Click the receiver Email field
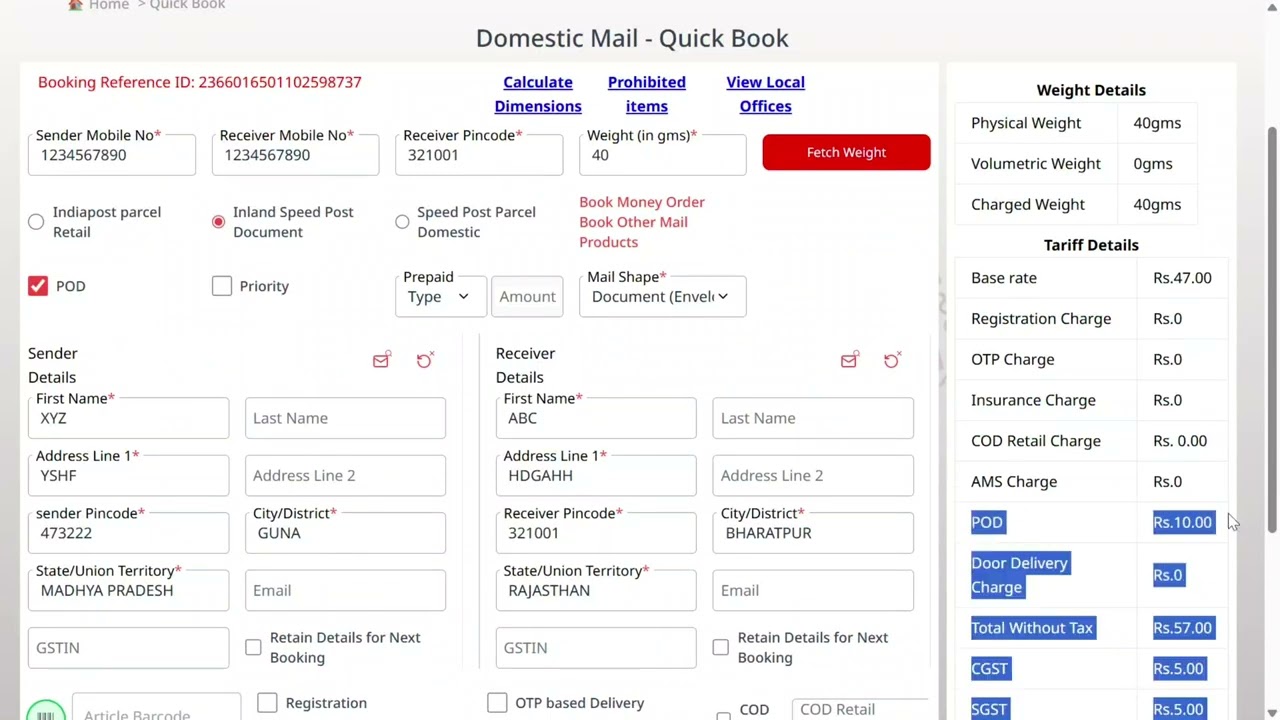The height and width of the screenshot is (720, 1280). [813, 590]
